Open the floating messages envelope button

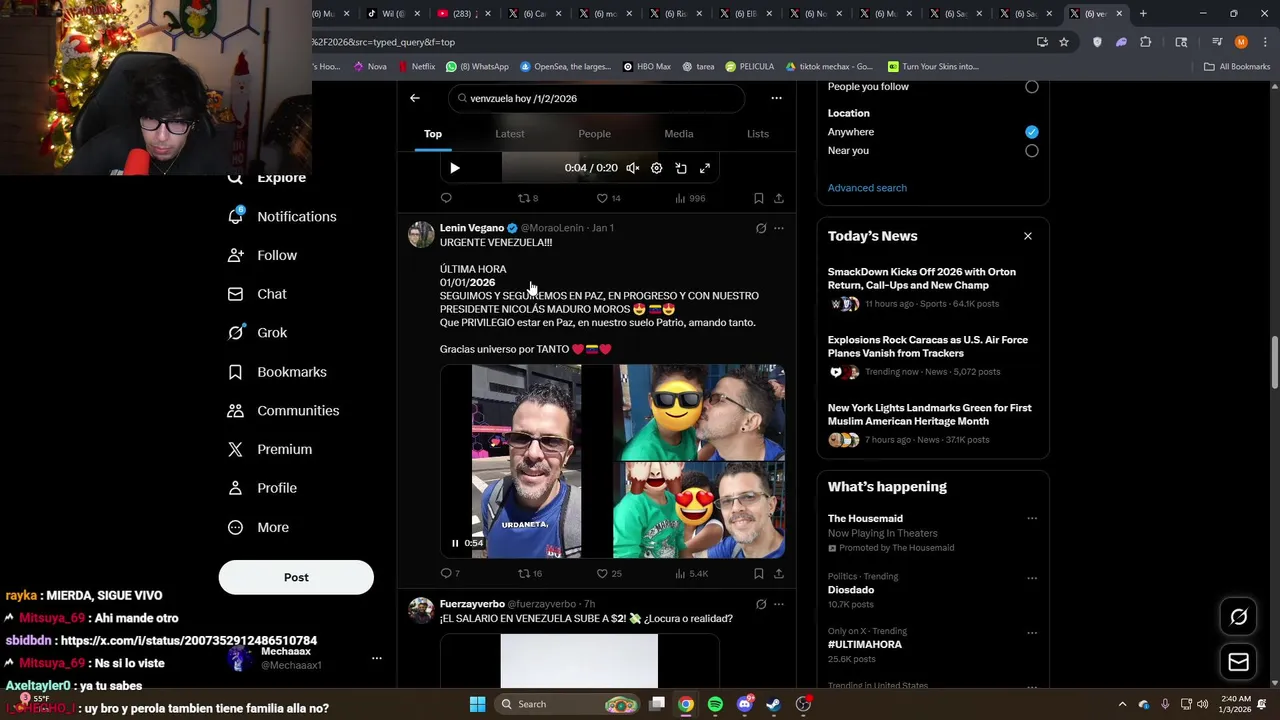[x=1238, y=662]
